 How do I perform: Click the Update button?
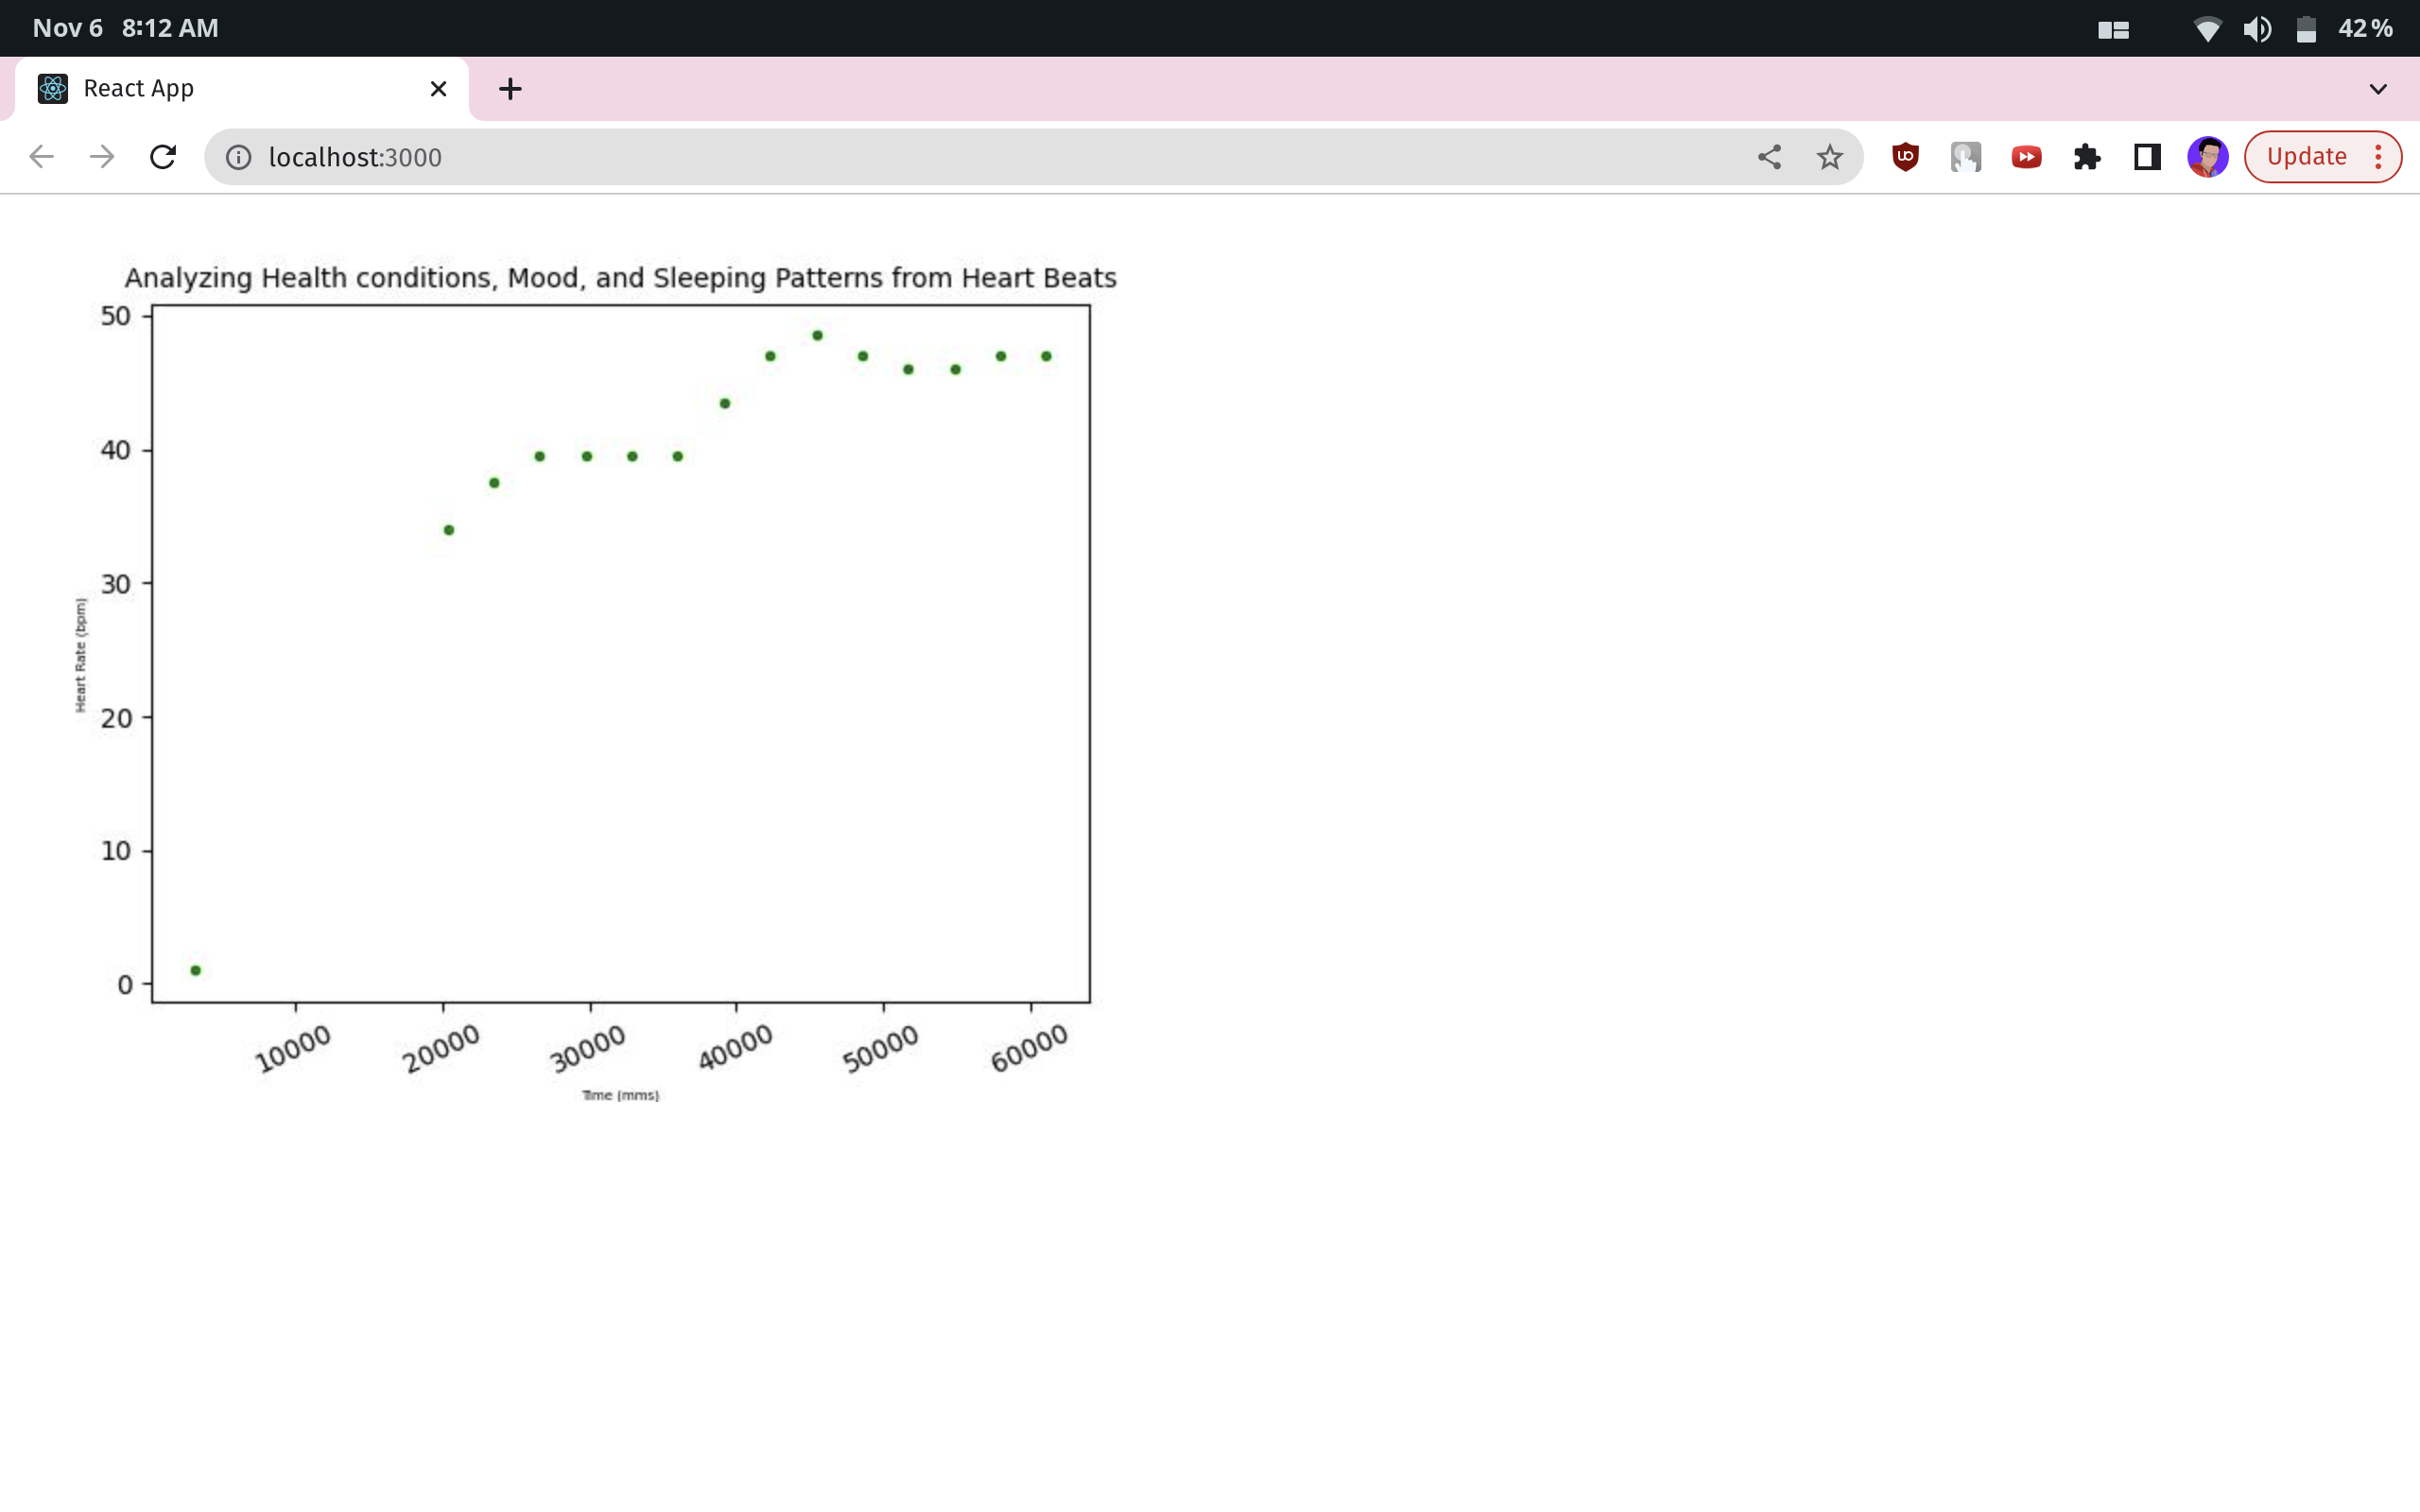(2306, 157)
